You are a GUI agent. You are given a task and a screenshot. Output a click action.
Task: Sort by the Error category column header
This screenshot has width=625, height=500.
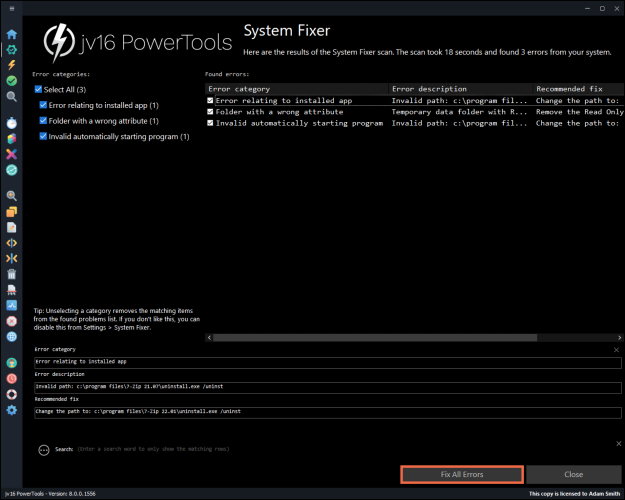297,89
